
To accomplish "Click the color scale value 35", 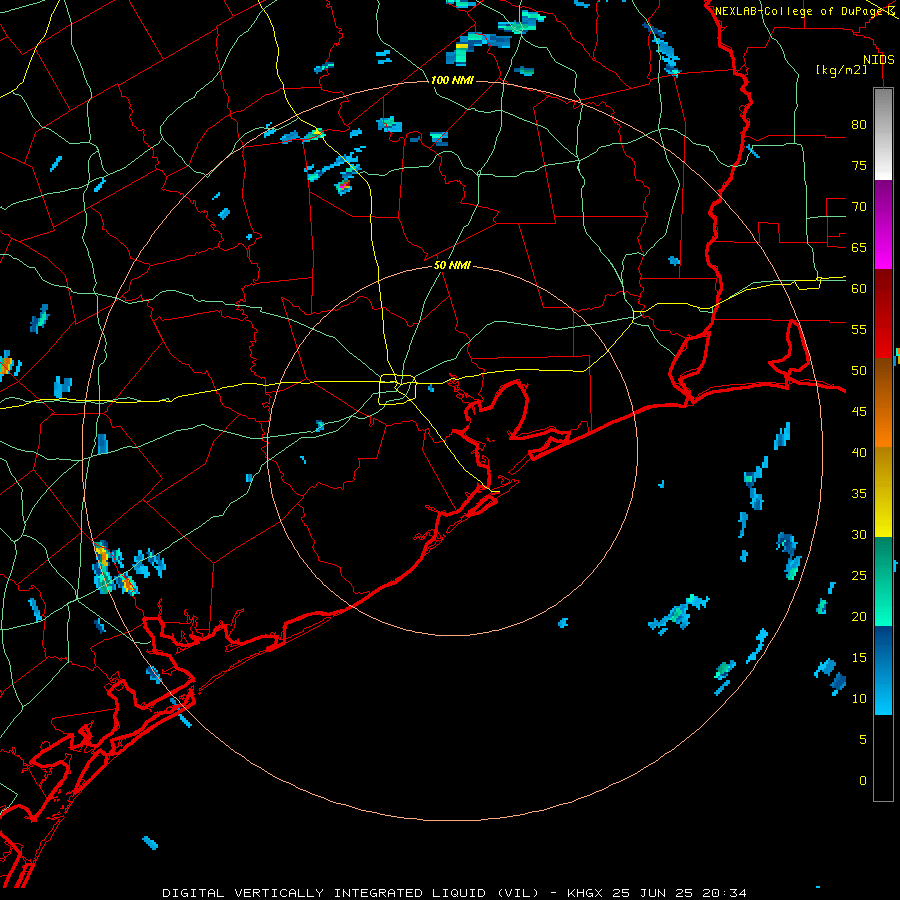I will 859,494.
